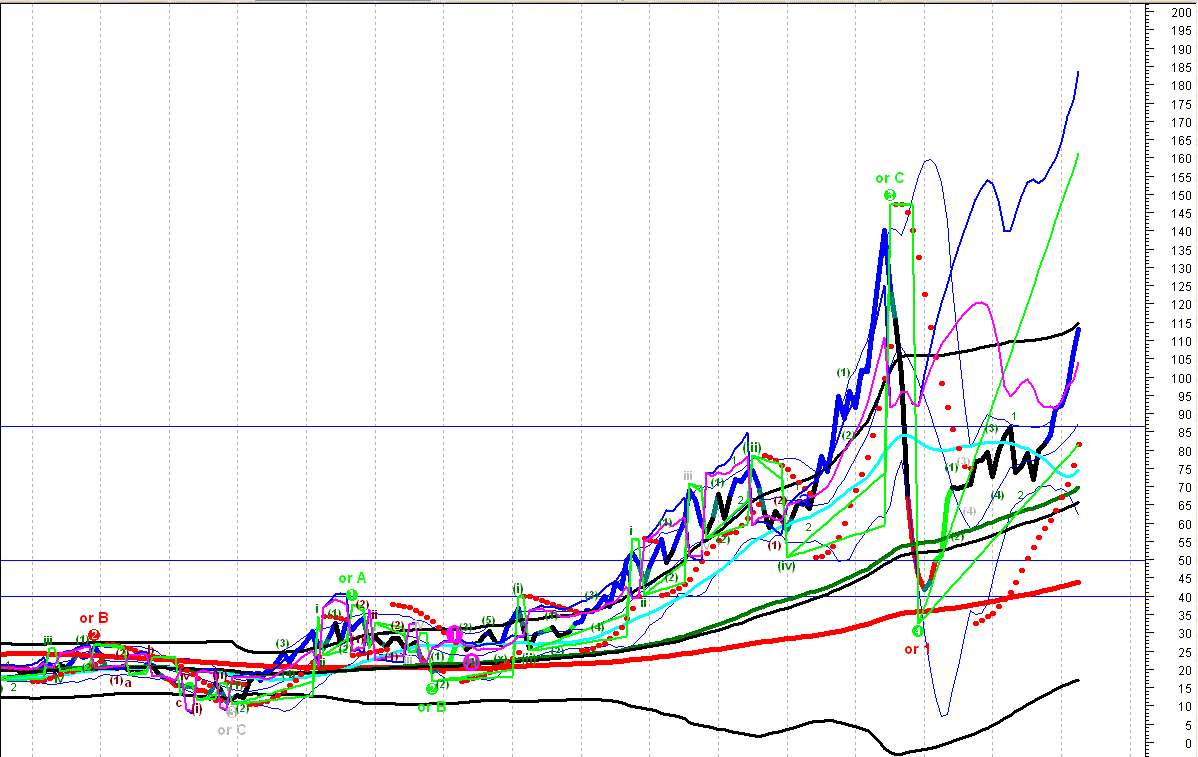Select the 50 value on price axis
The width and height of the screenshot is (1198, 757).
(1181, 561)
